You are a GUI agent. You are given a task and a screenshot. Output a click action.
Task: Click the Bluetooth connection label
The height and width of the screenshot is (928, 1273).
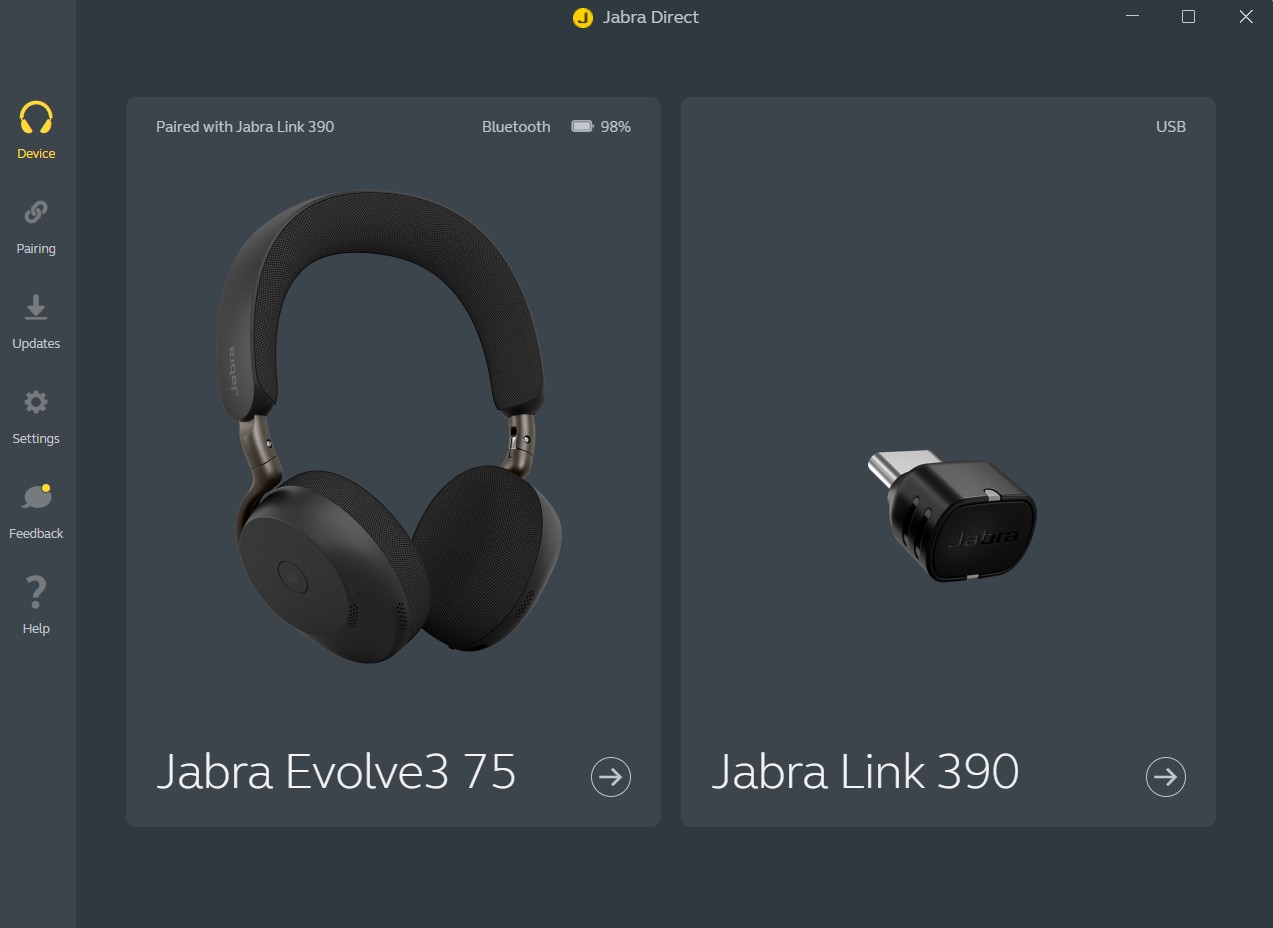pyautogui.click(x=516, y=127)
